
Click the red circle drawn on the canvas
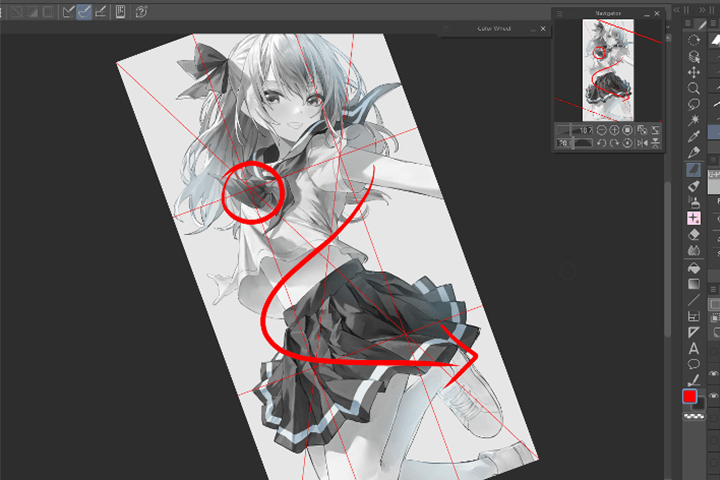point(253,193)
